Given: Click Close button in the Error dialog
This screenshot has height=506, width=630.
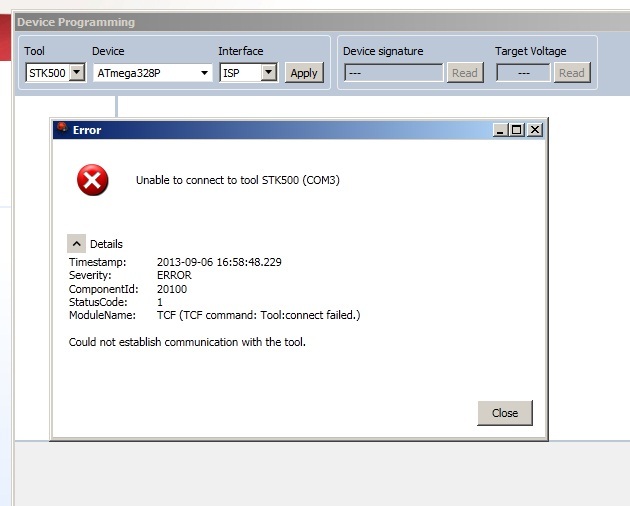Looking at the screenshot, I should click(x=505, y=413).
